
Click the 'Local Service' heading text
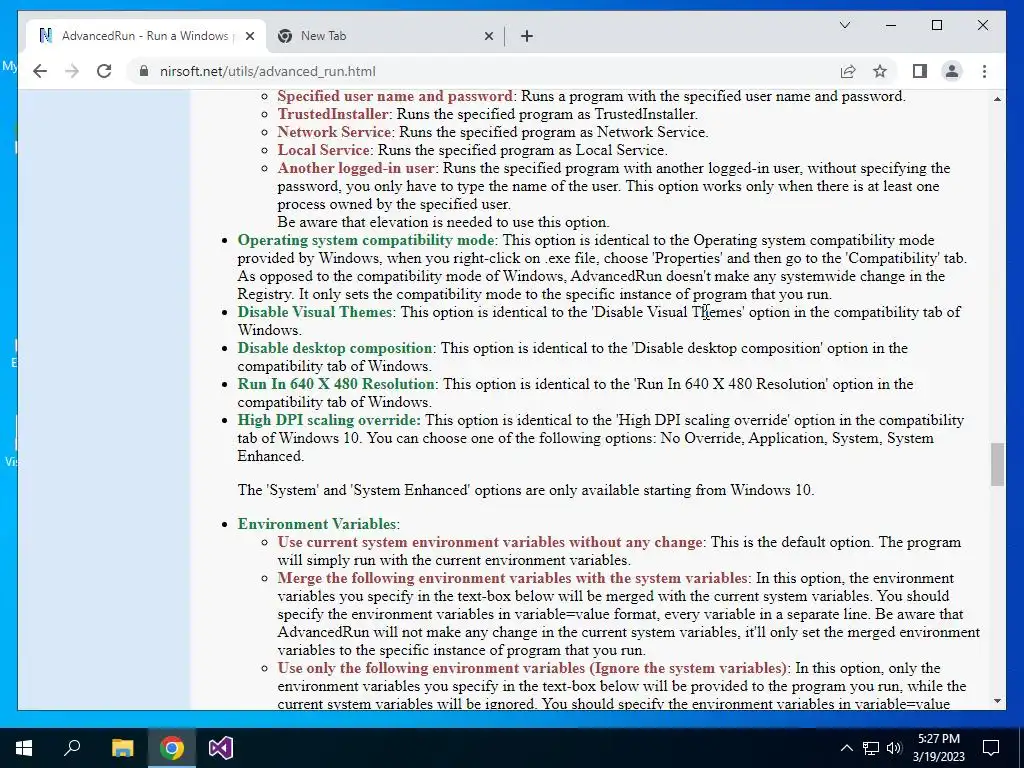tap(324, 150)
